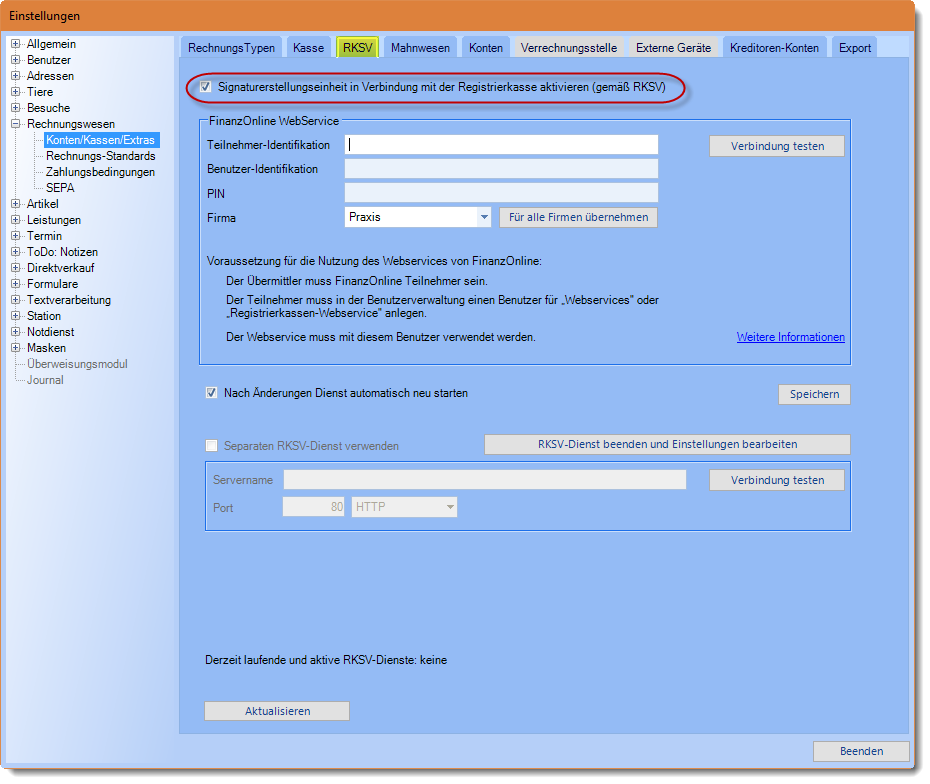Expand the Textverarbeitung tree node
The image size is (930, 784).
coord(16,300)
